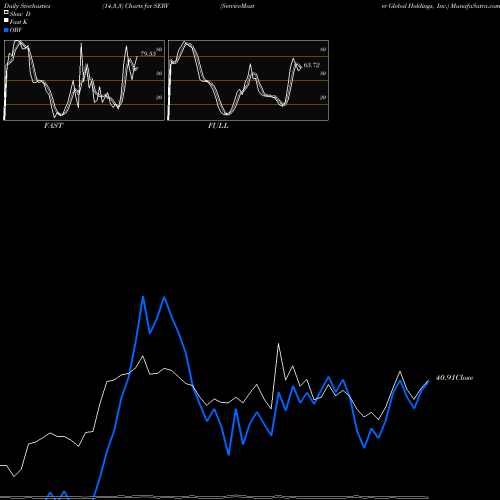Screen dimensions: 500x500
Task: Click the 20 axis label on FULL chart
Action: 323,97
